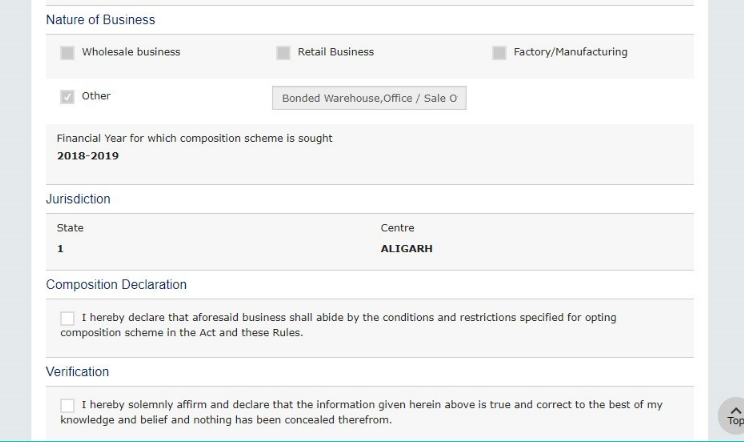
Task: Click the 'Wholesale business' label text
Action: (x=131, y=52)
